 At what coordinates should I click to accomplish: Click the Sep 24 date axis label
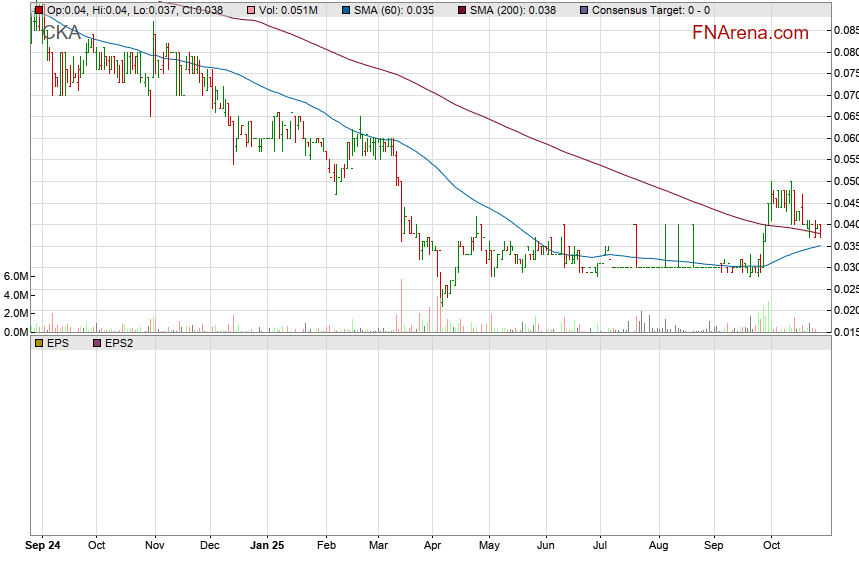click(x=43, y=546)
